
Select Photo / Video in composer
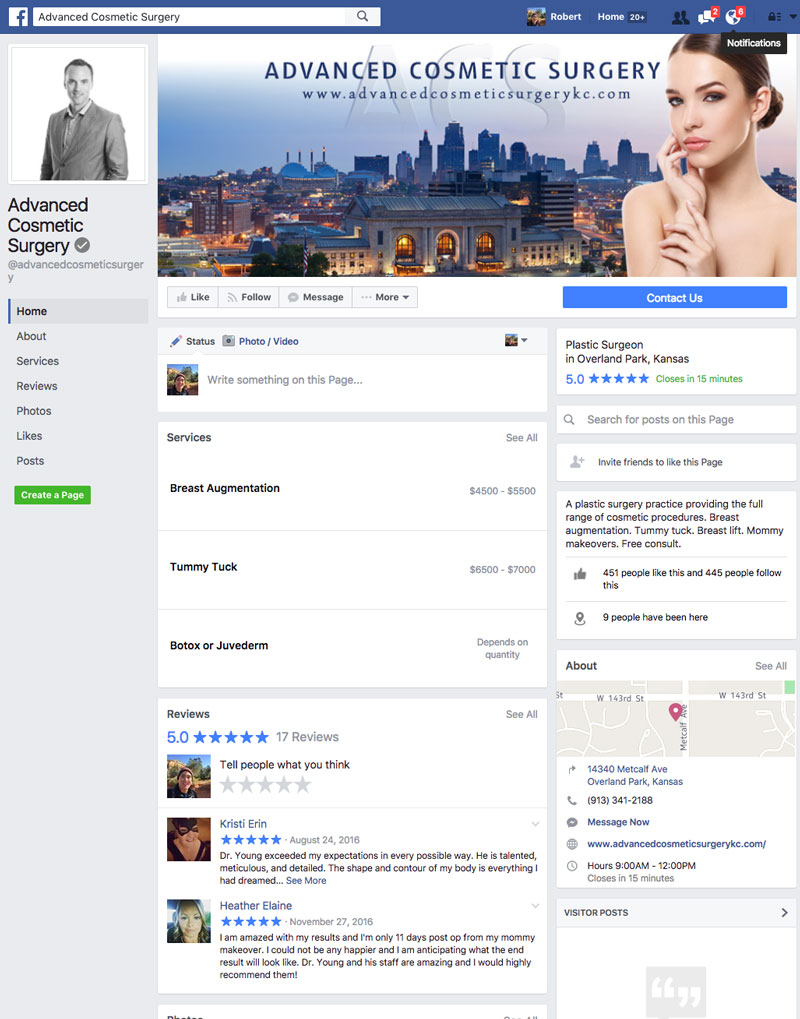(x=261, y=341)
